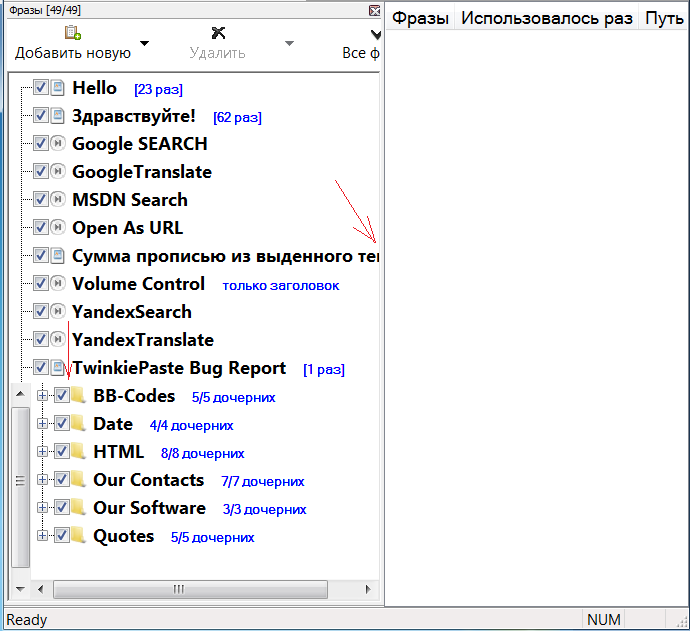This screenshot has width=691, height=631.
Task: Click the YandexTranslate macro icon
Action: click(57, 340)
